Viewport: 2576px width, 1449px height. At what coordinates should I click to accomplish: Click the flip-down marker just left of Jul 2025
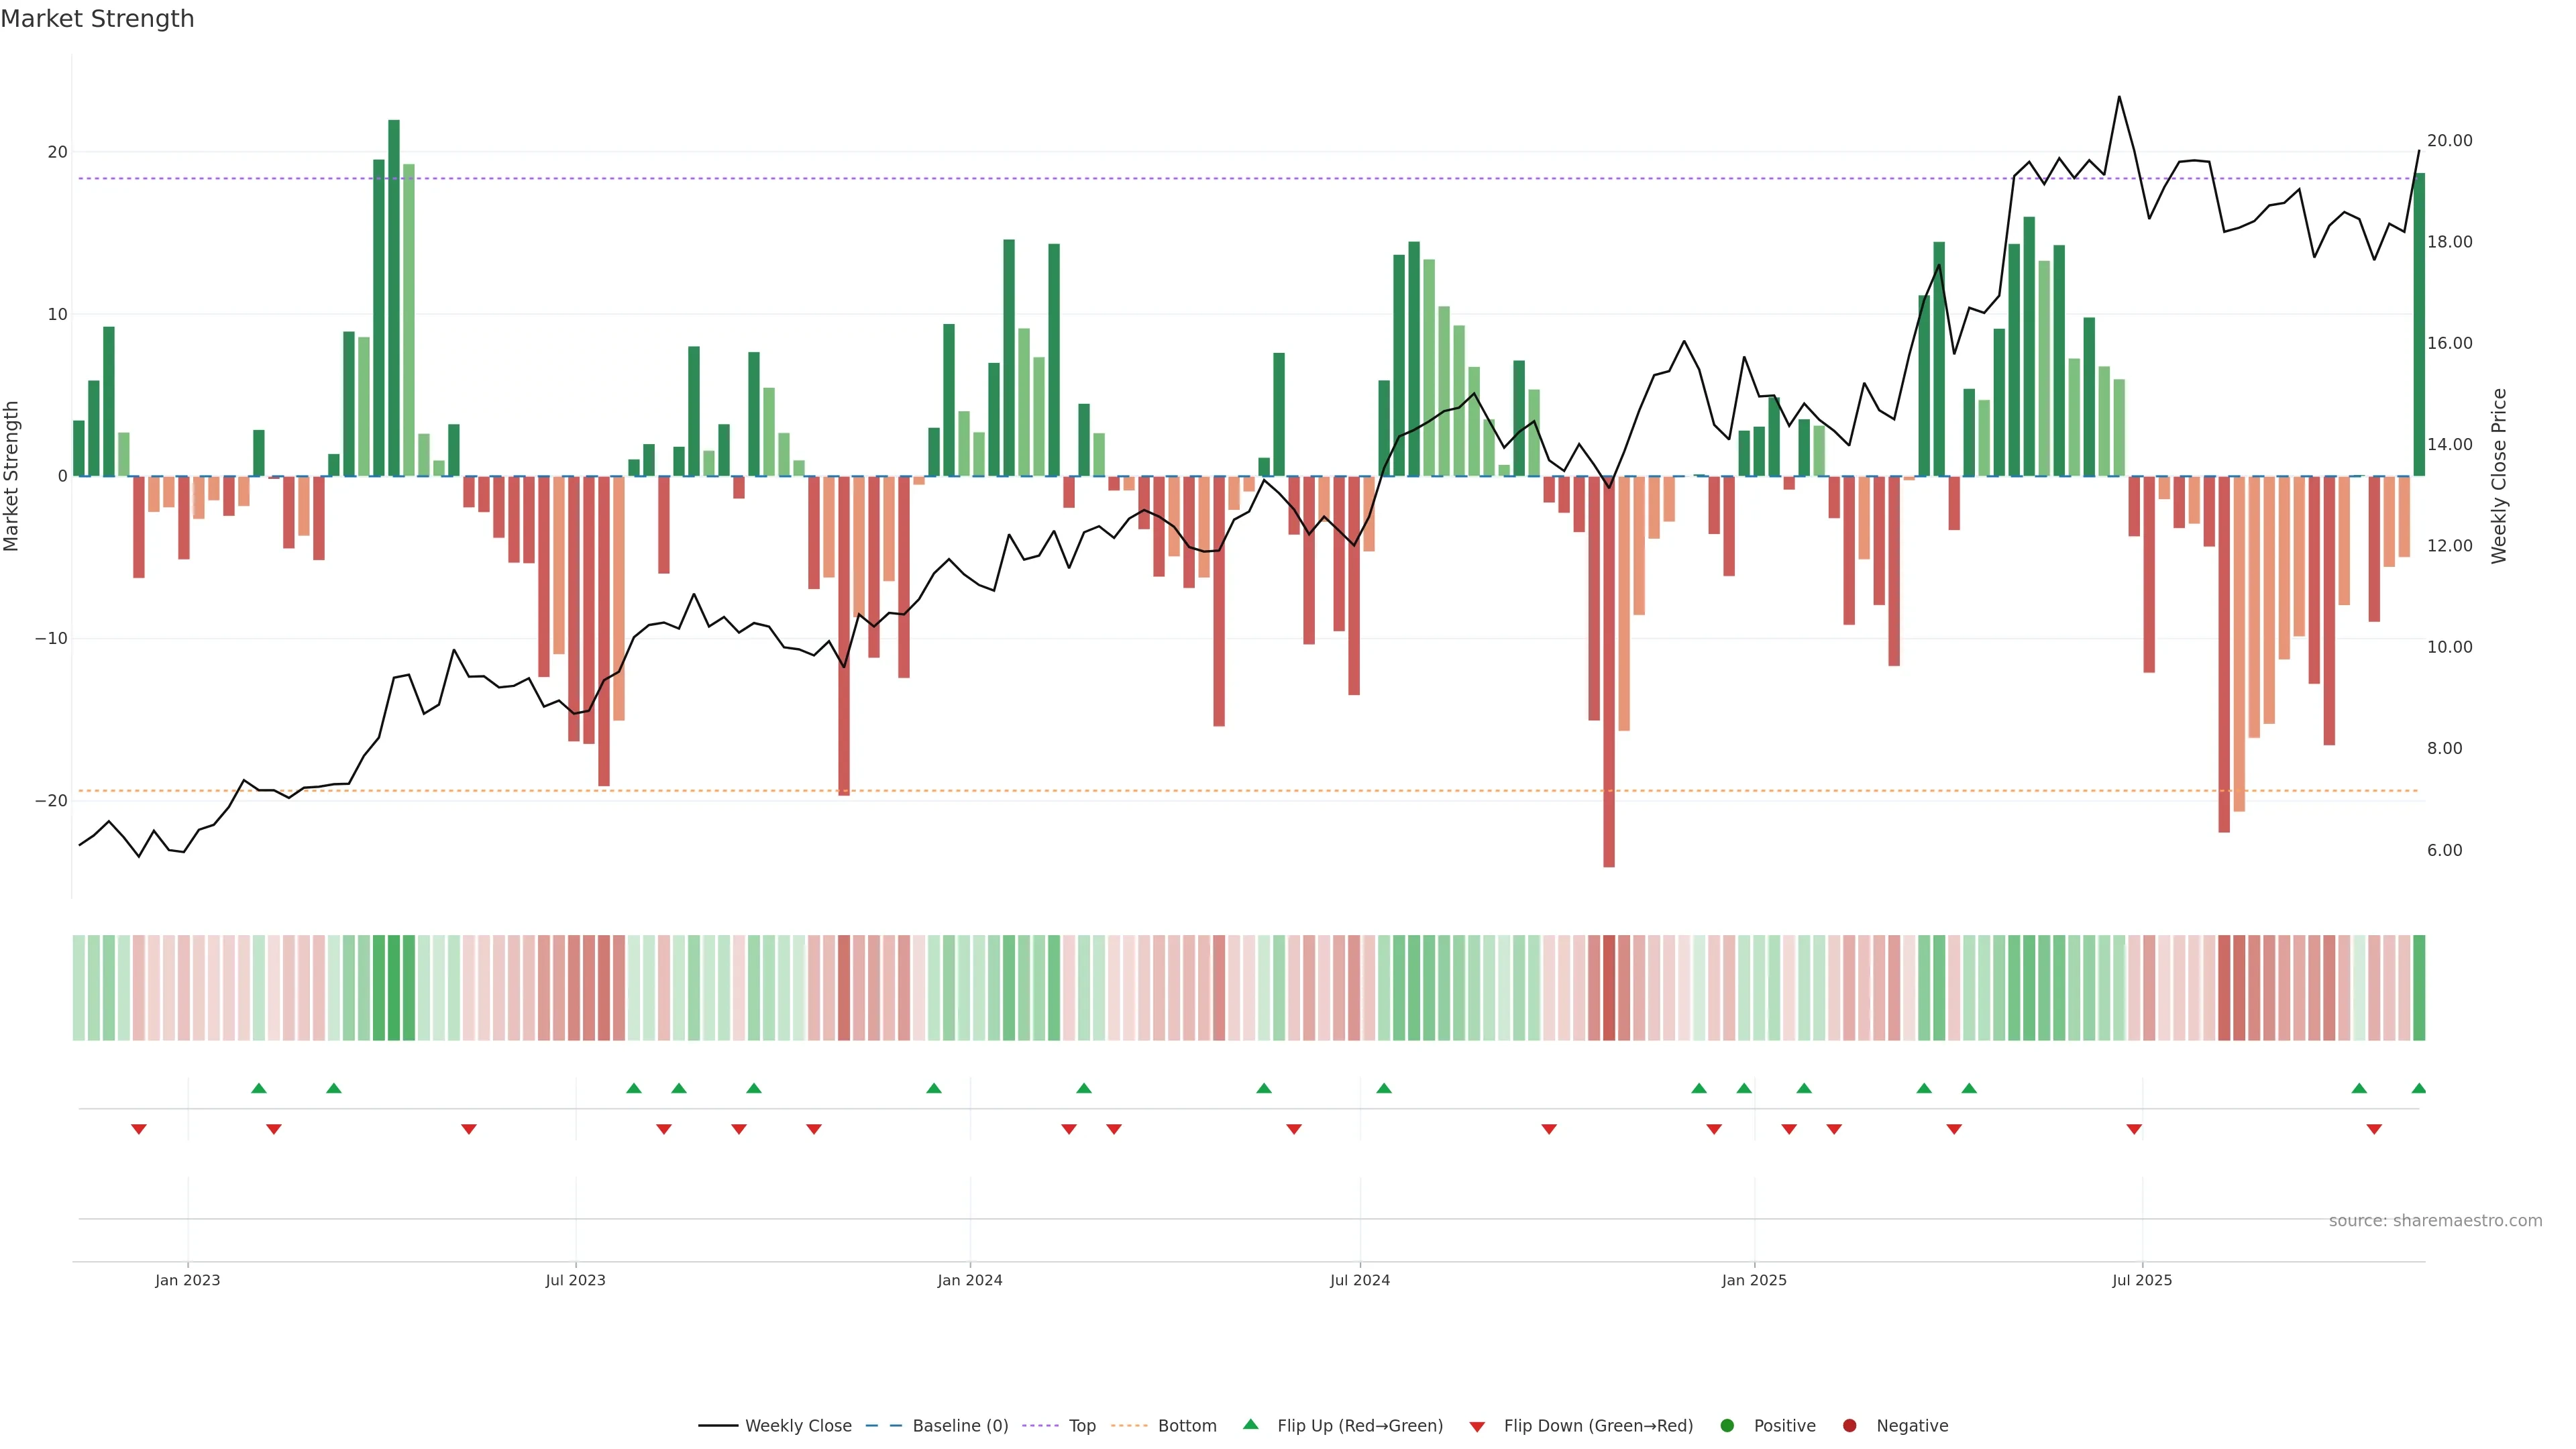(2134, 1129)
